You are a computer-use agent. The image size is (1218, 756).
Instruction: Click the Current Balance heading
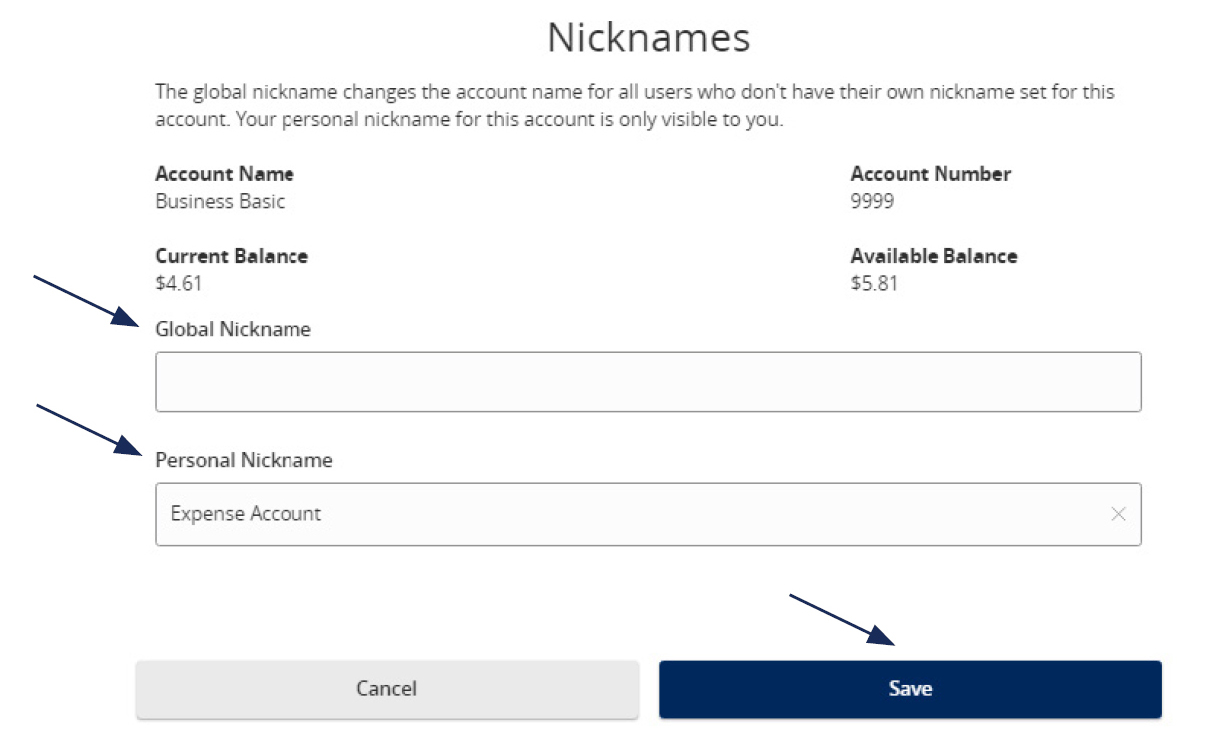point(232,256)
